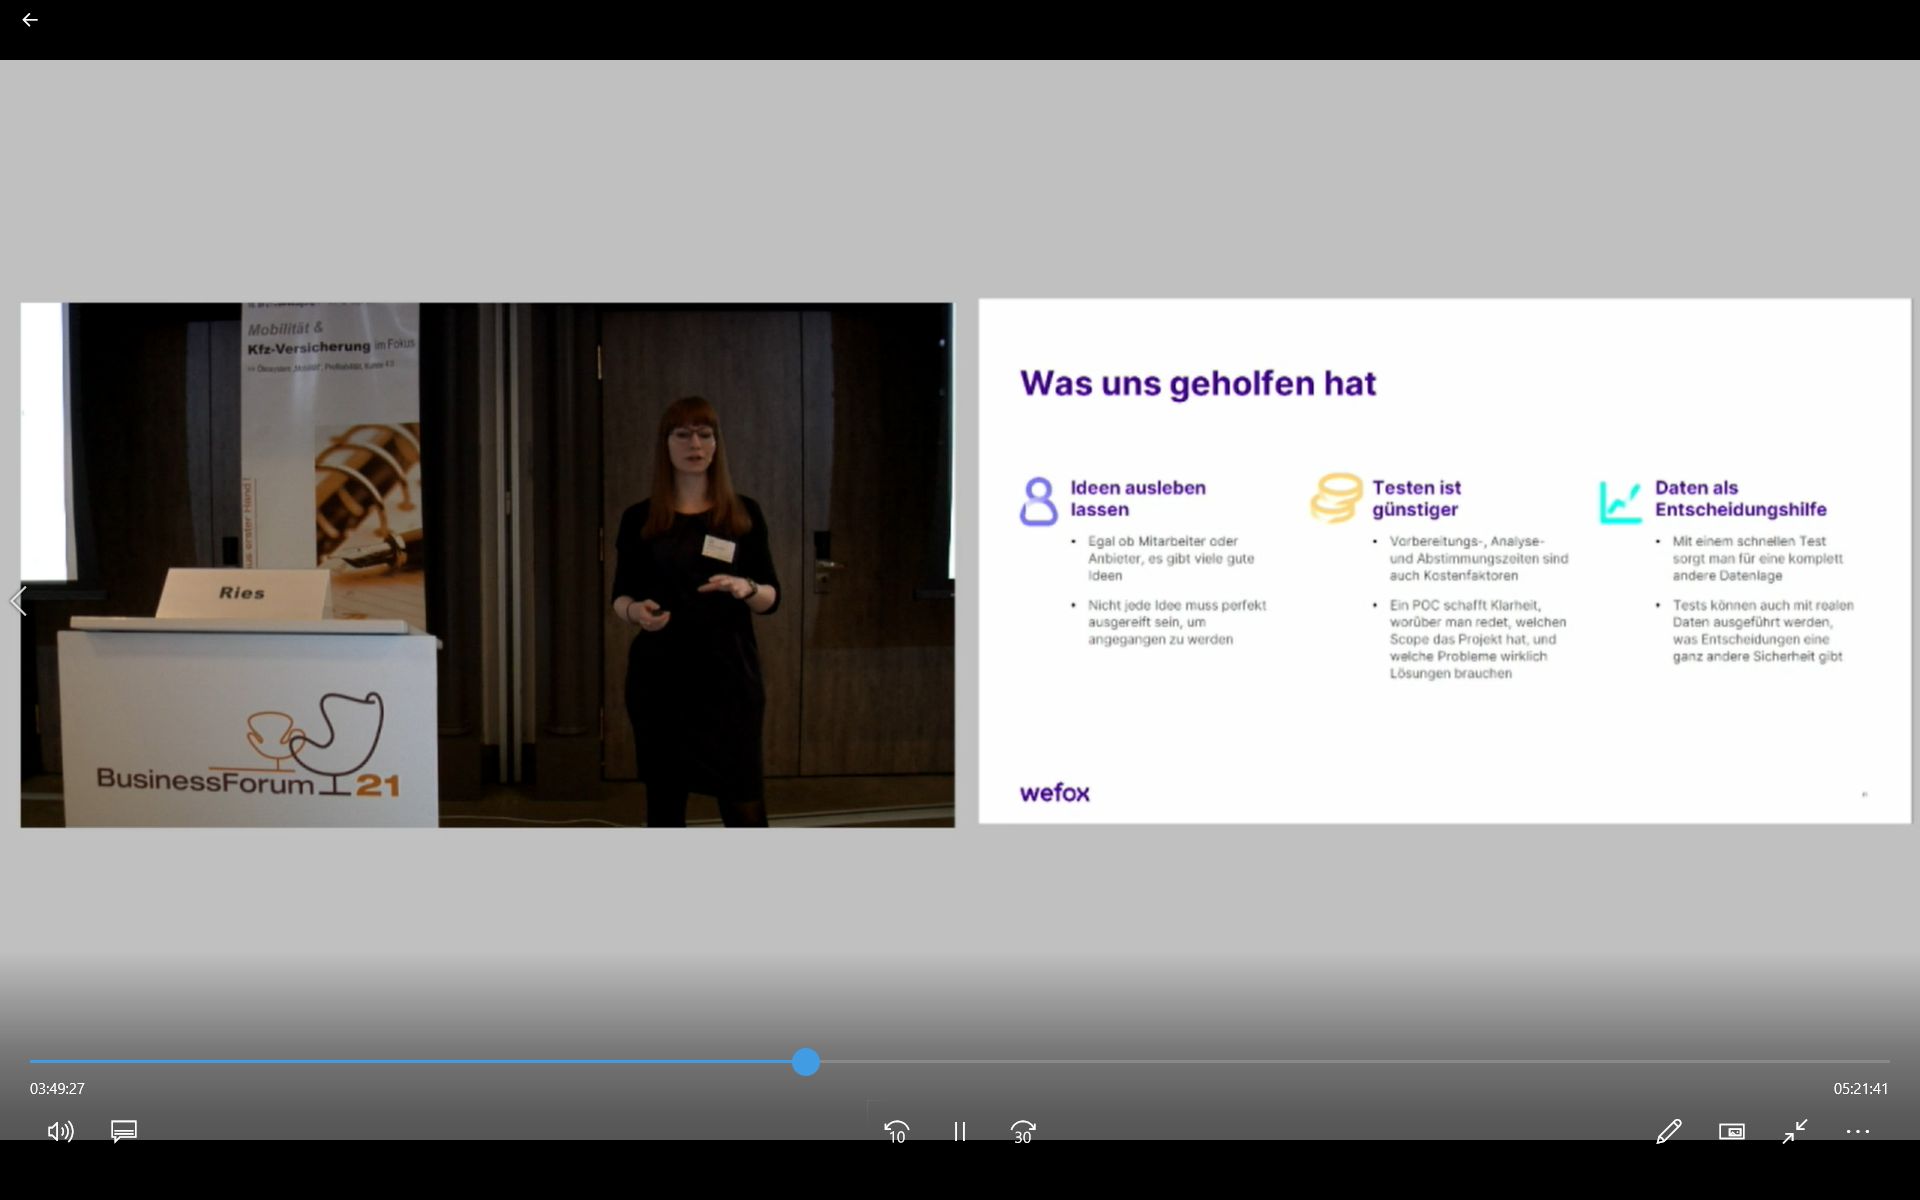Skip forward 30 seconds
Screen dimensions: 1920x1200
tap(1022, 1131)
